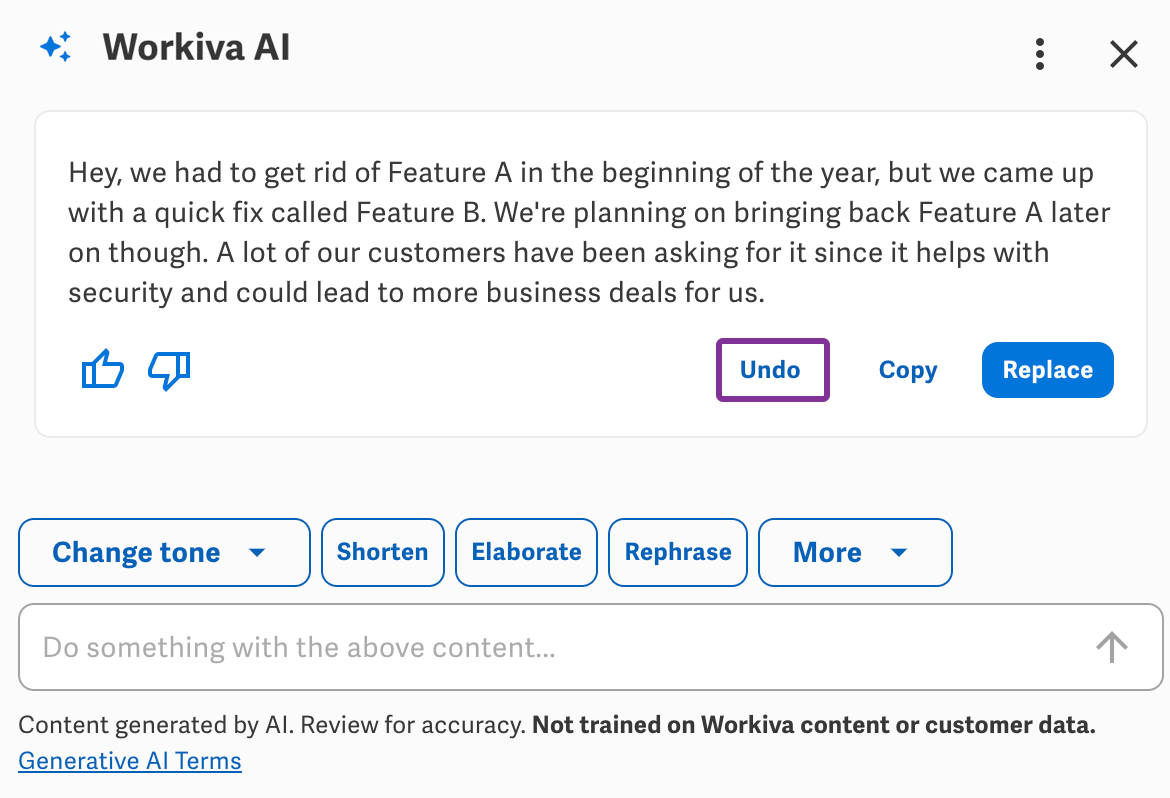Viewport: 1170px width, 798px height.
Task: Click Rephrase to reword the content
Action: [677, 552]
